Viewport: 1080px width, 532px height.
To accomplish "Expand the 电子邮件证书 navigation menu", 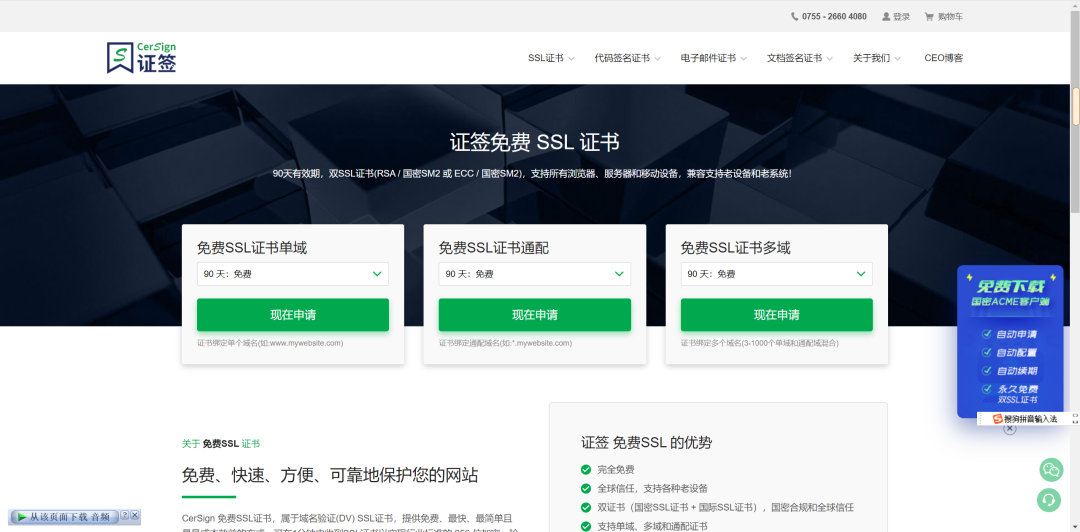I will click(x=714, y=59).
